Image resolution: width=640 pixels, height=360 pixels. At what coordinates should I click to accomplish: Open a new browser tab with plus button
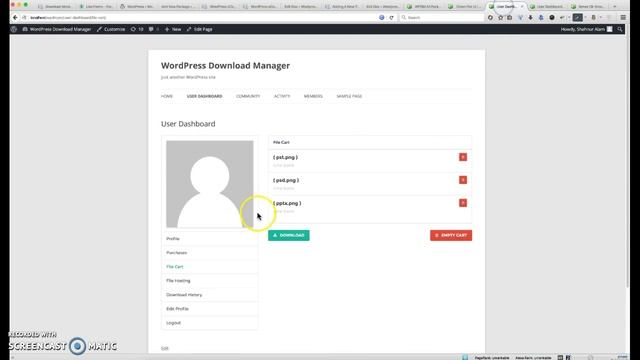click(x=615, y=7)
